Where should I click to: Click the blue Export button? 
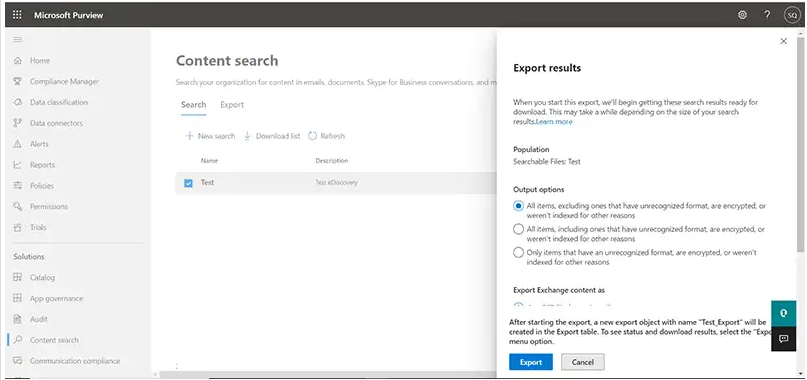pos(531,362)
